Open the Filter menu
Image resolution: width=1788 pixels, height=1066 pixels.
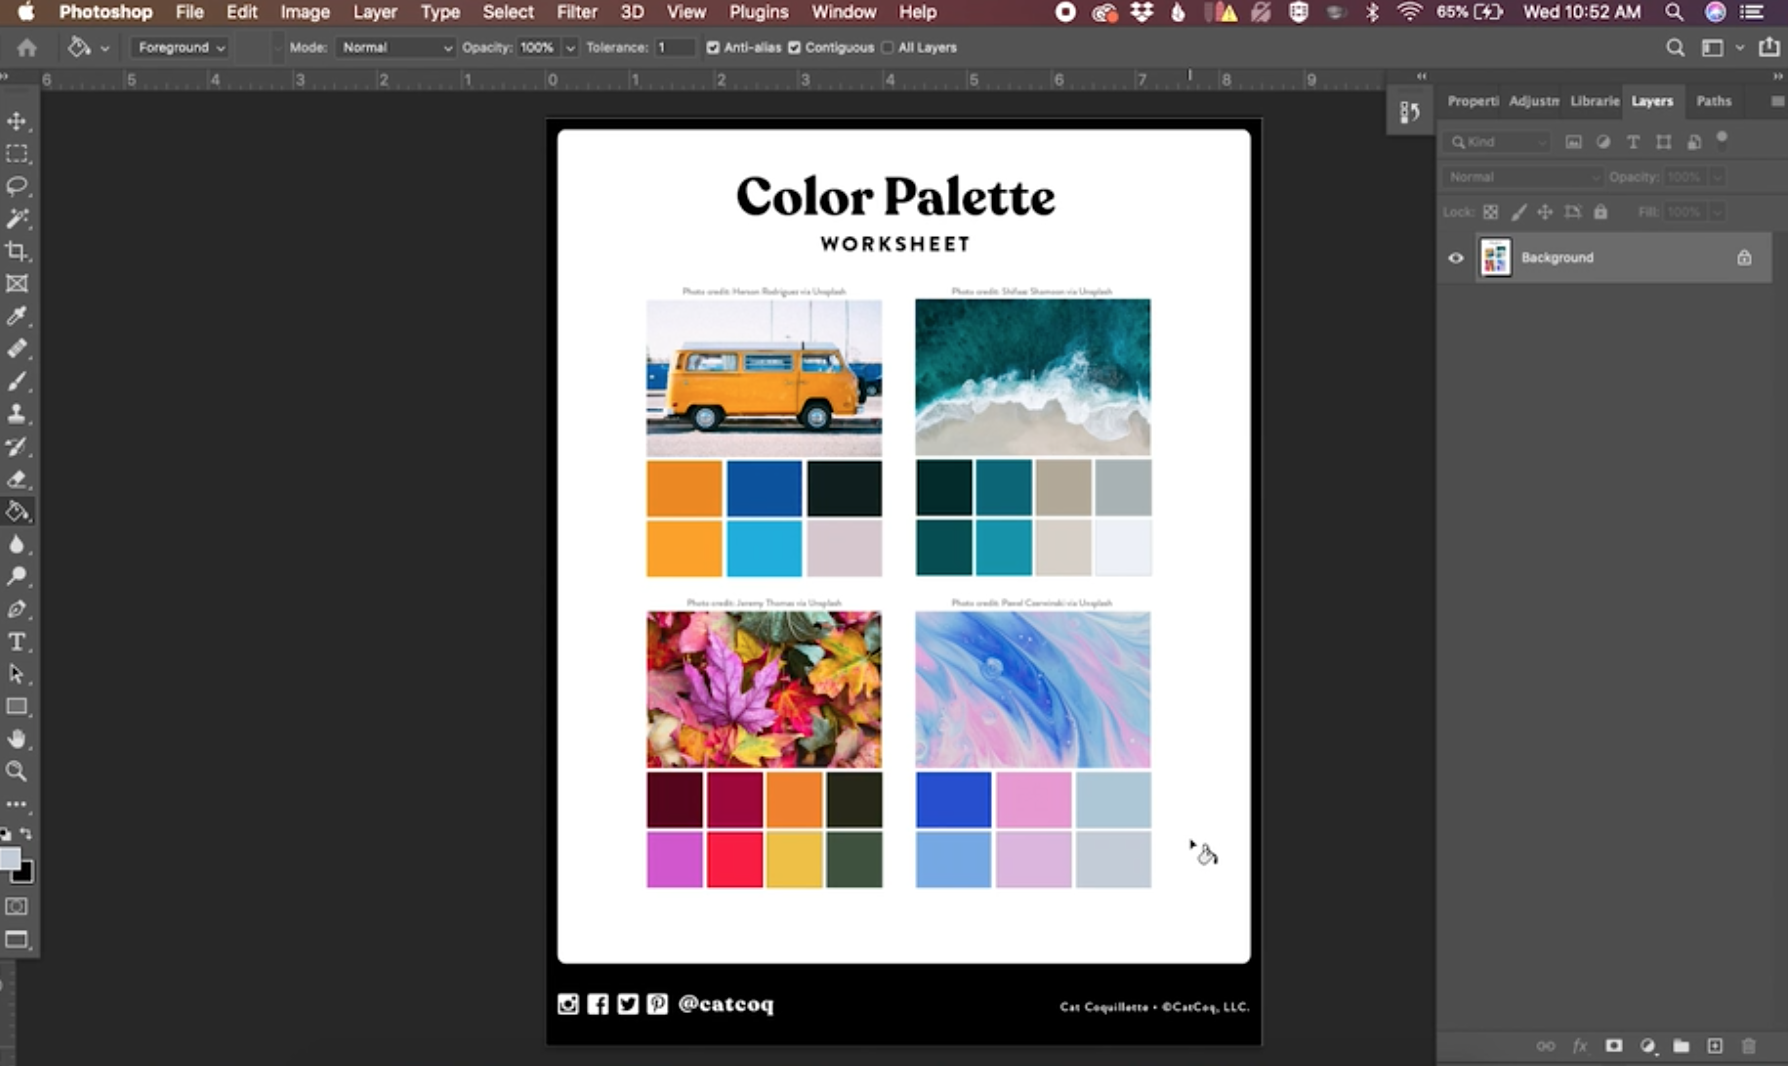pos(577,12)
